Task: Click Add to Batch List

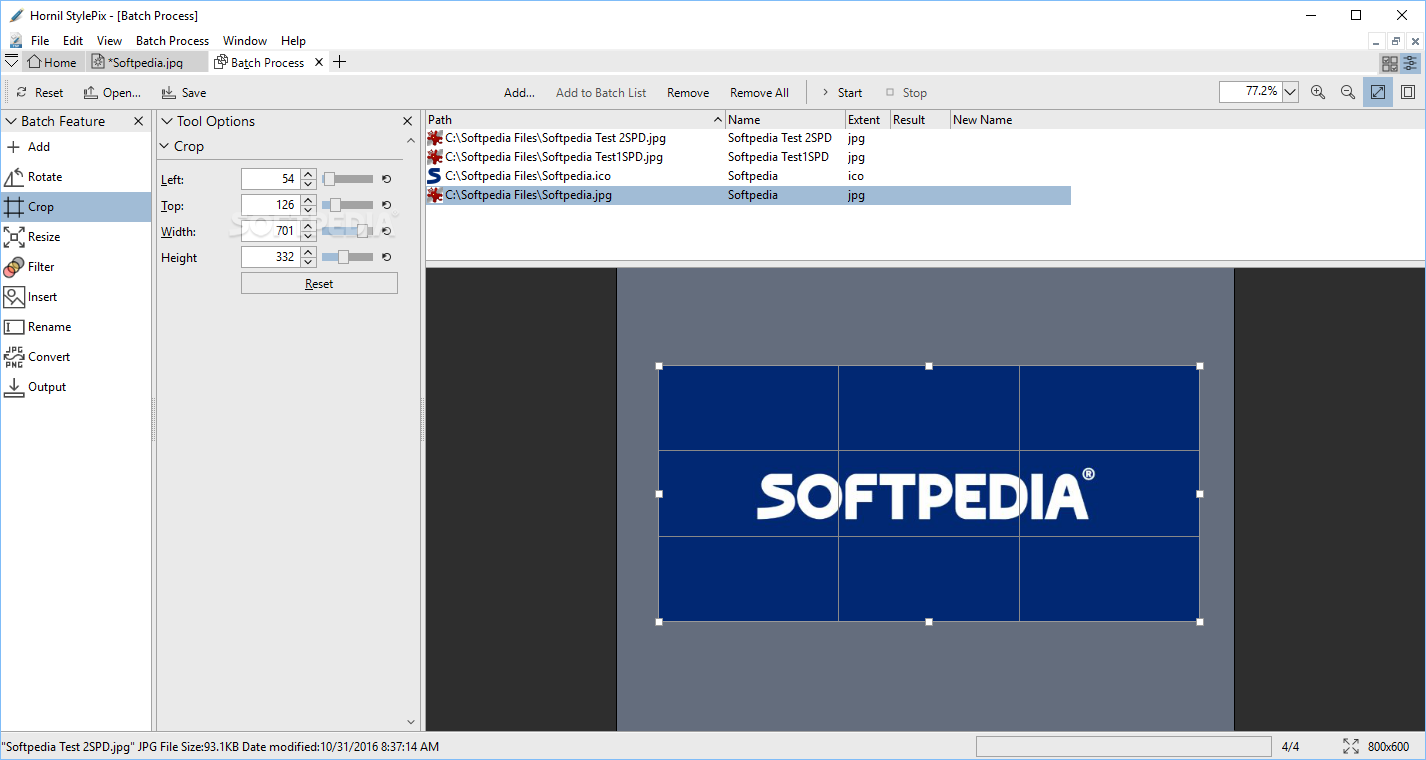Action: pos(601,92)
